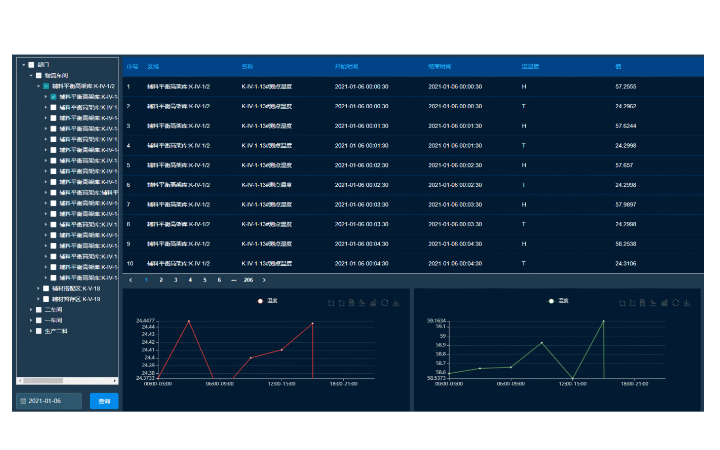Check the 生产二科 checkbox
Image resolution: width=720 pixels, height=450 pixels.
click(x=39, y=331)
